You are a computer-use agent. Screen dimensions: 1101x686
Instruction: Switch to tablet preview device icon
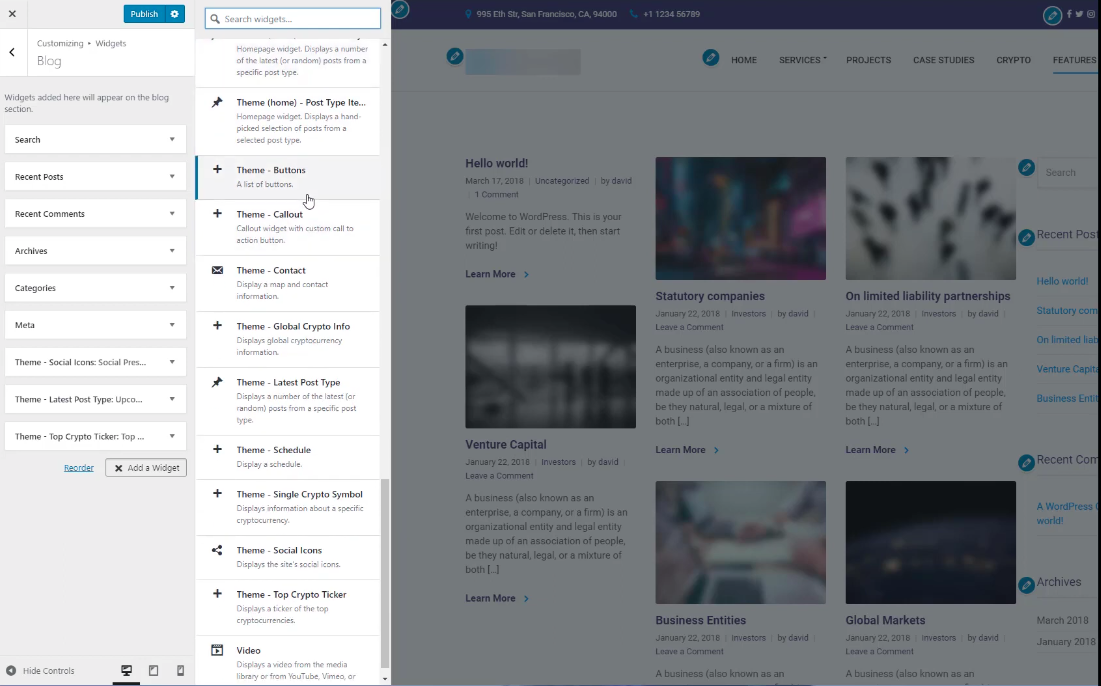pyautogui.click(x=153, y=671)
